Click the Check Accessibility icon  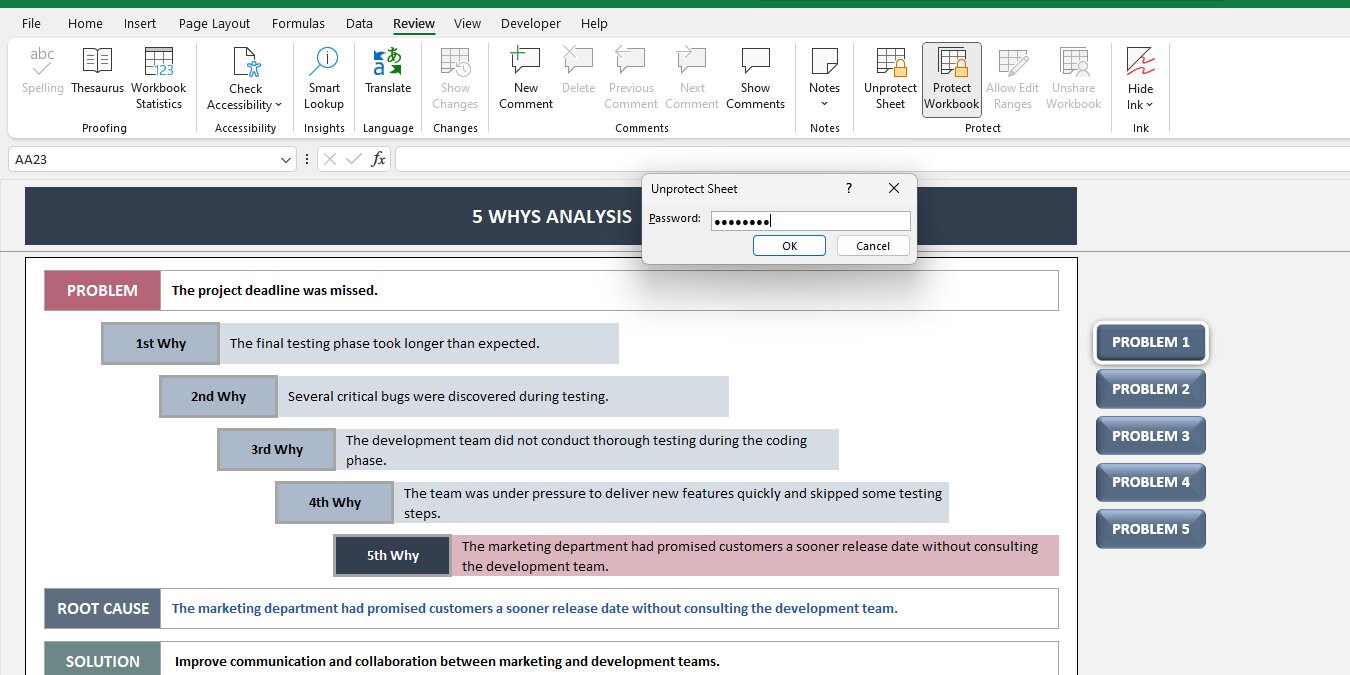pos(245,62)
